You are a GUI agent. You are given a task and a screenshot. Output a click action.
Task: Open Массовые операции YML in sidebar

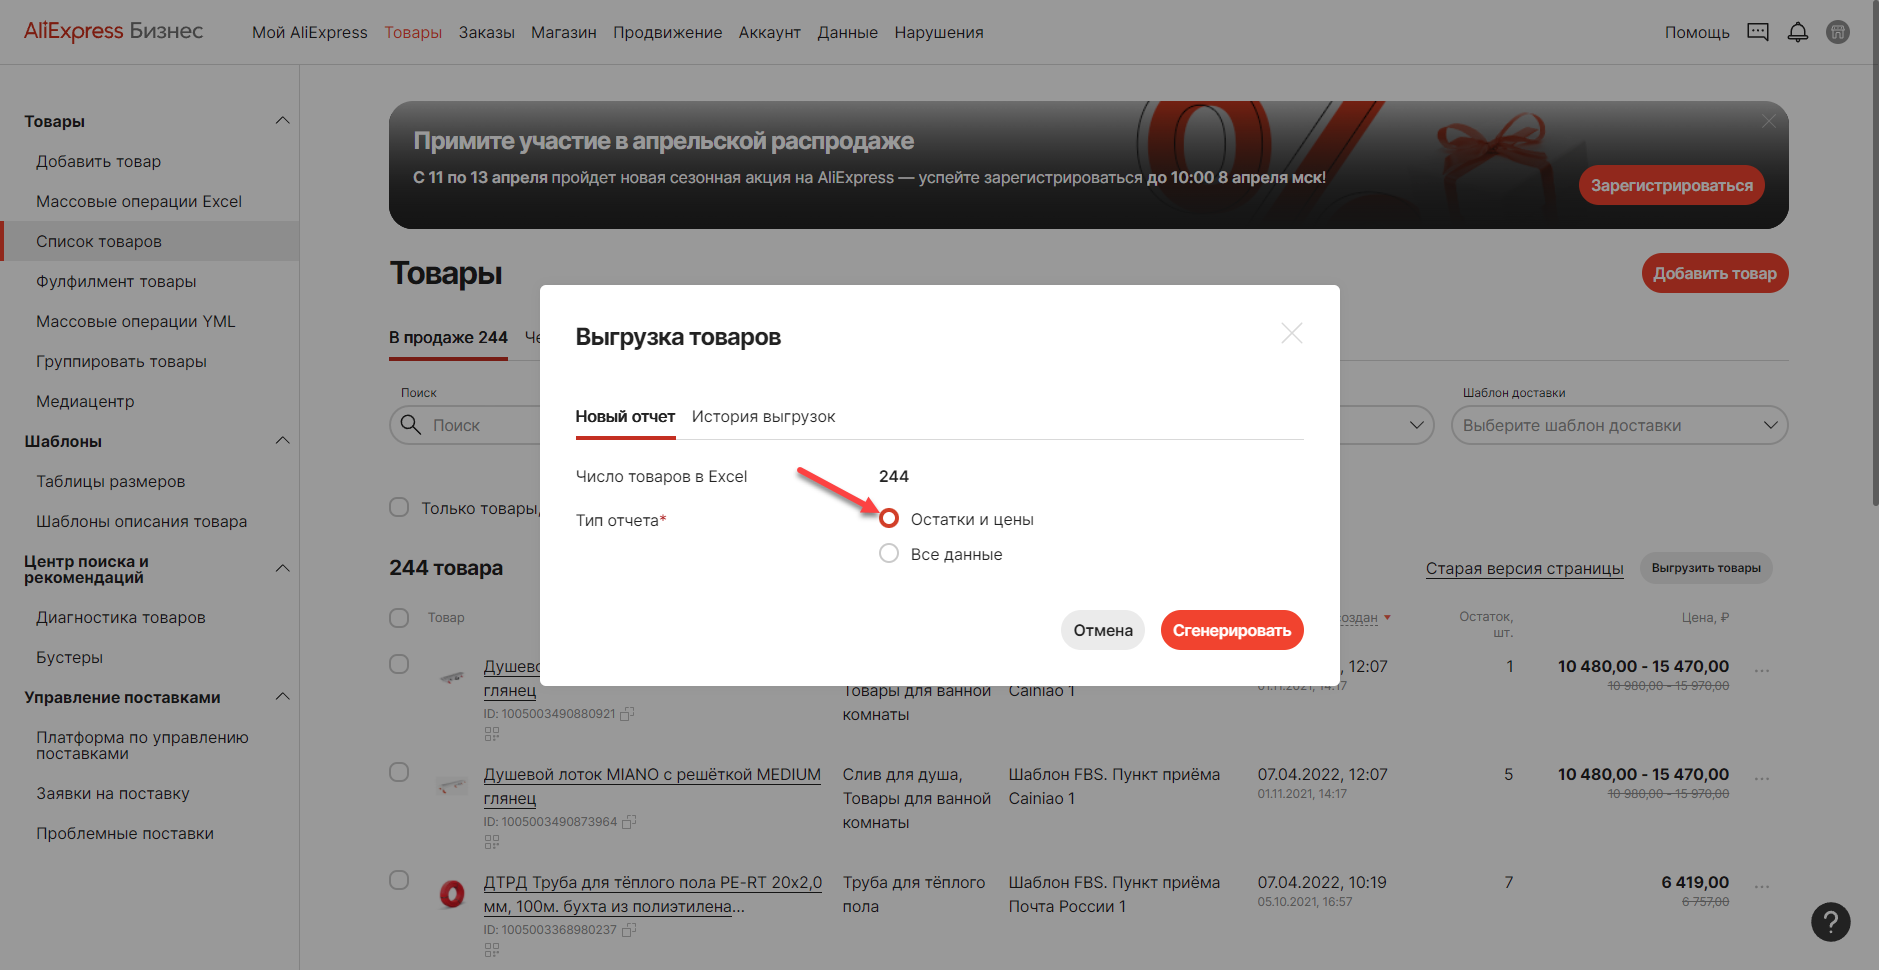[136, 321]
